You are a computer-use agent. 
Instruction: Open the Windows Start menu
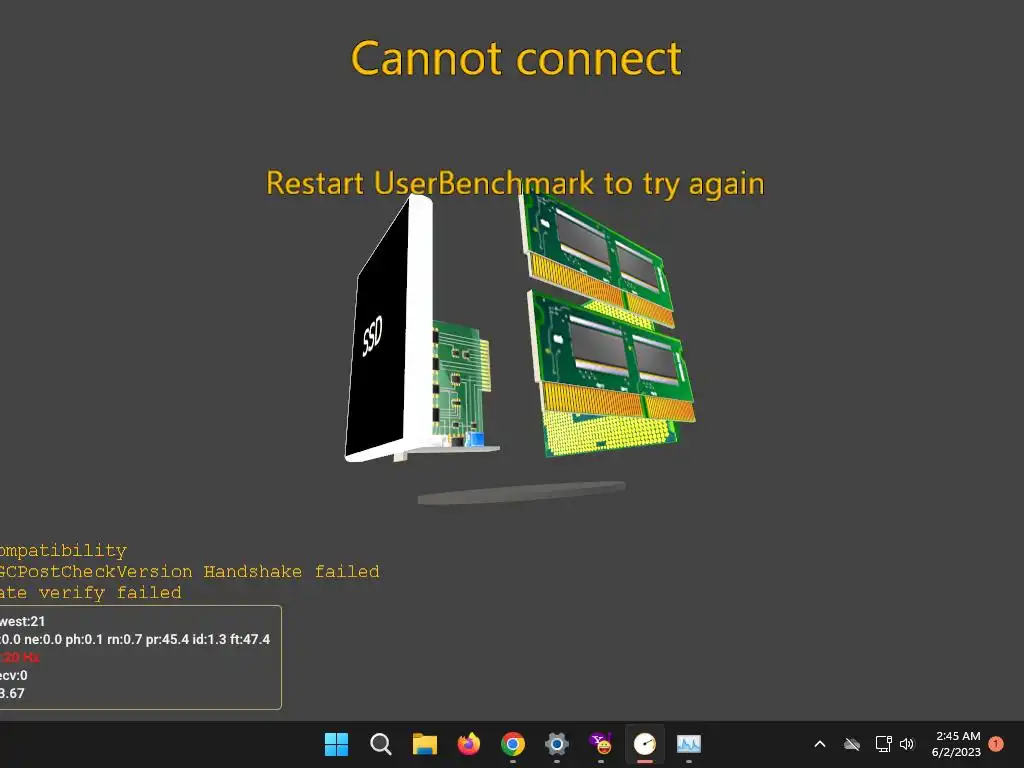coord(336,744)
